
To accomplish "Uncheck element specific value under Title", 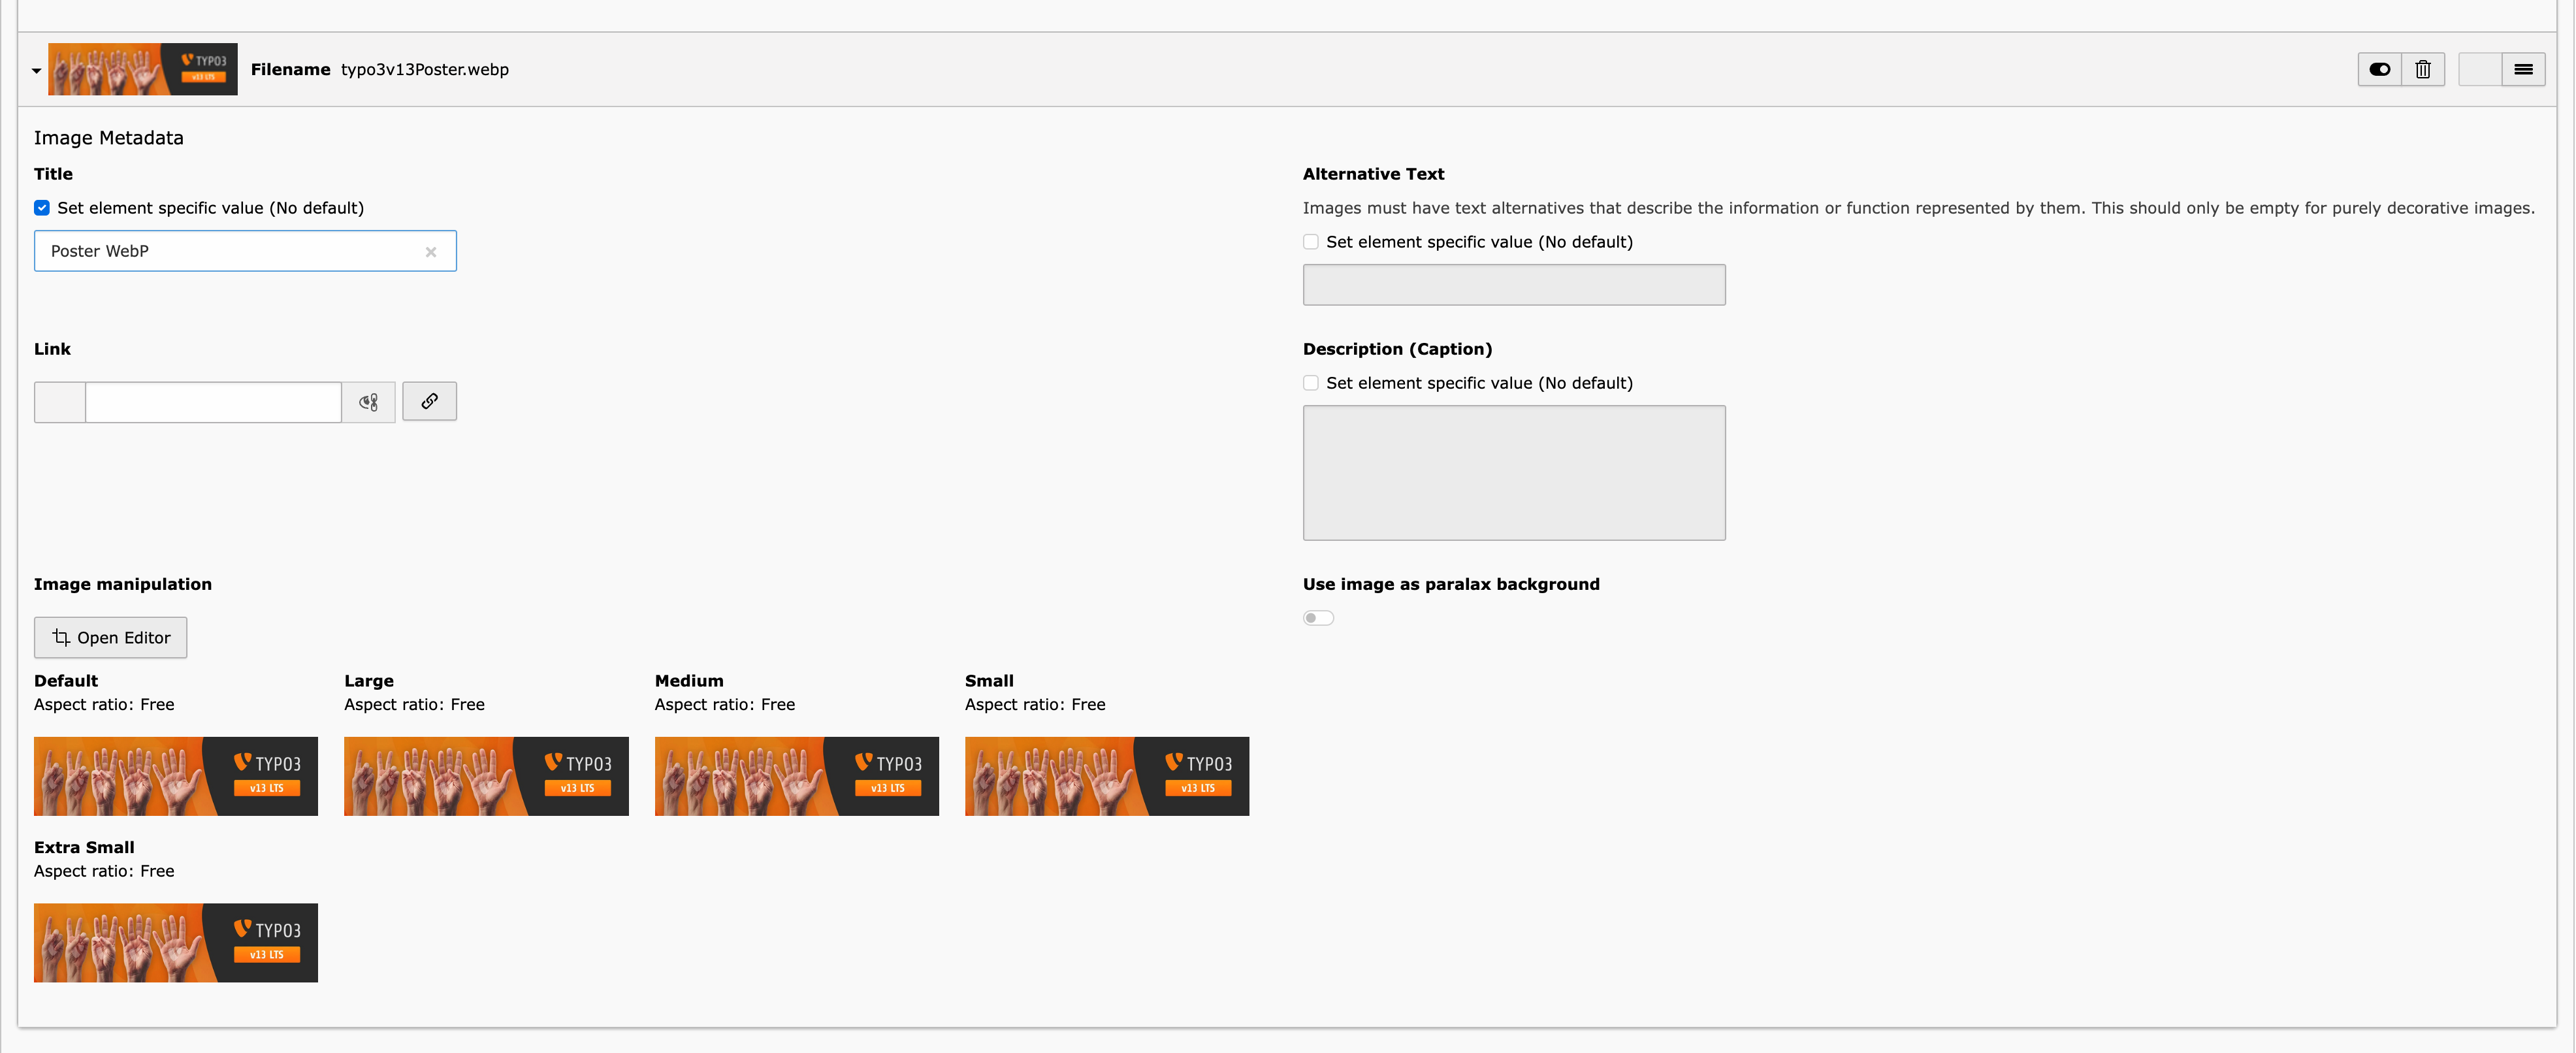I will point(41,208).
